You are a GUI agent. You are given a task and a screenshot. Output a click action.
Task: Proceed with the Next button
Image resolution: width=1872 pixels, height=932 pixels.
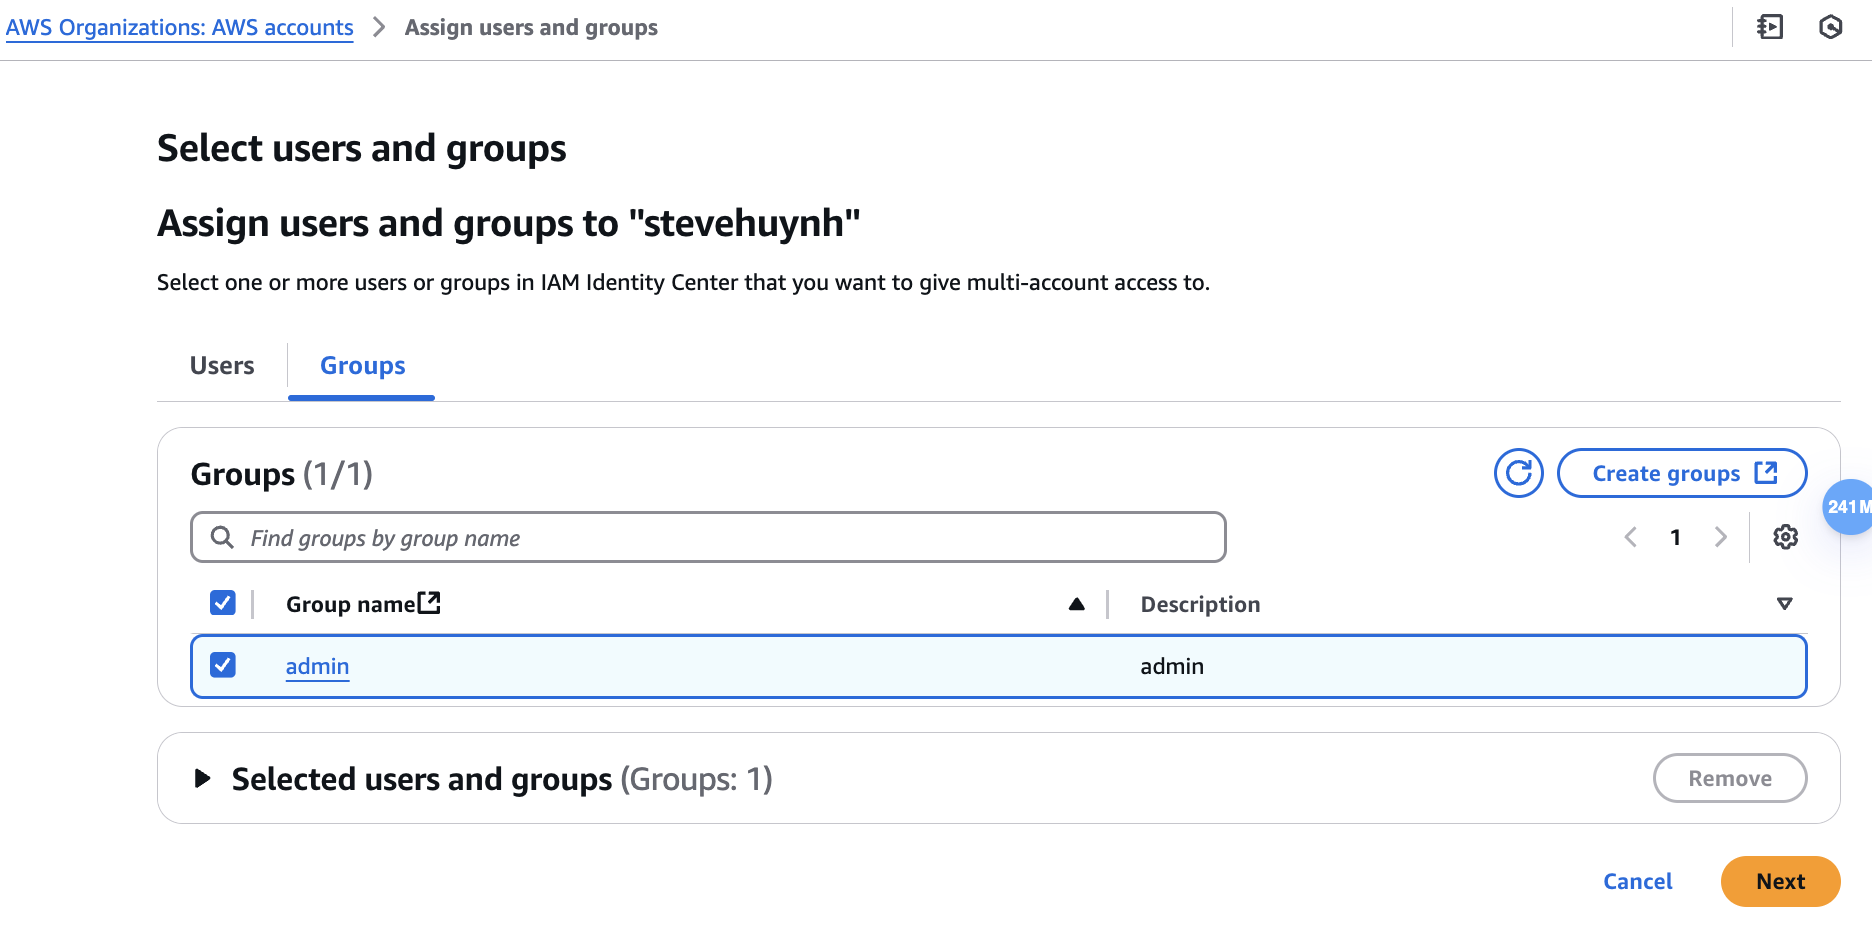[x=1780, y=881]
